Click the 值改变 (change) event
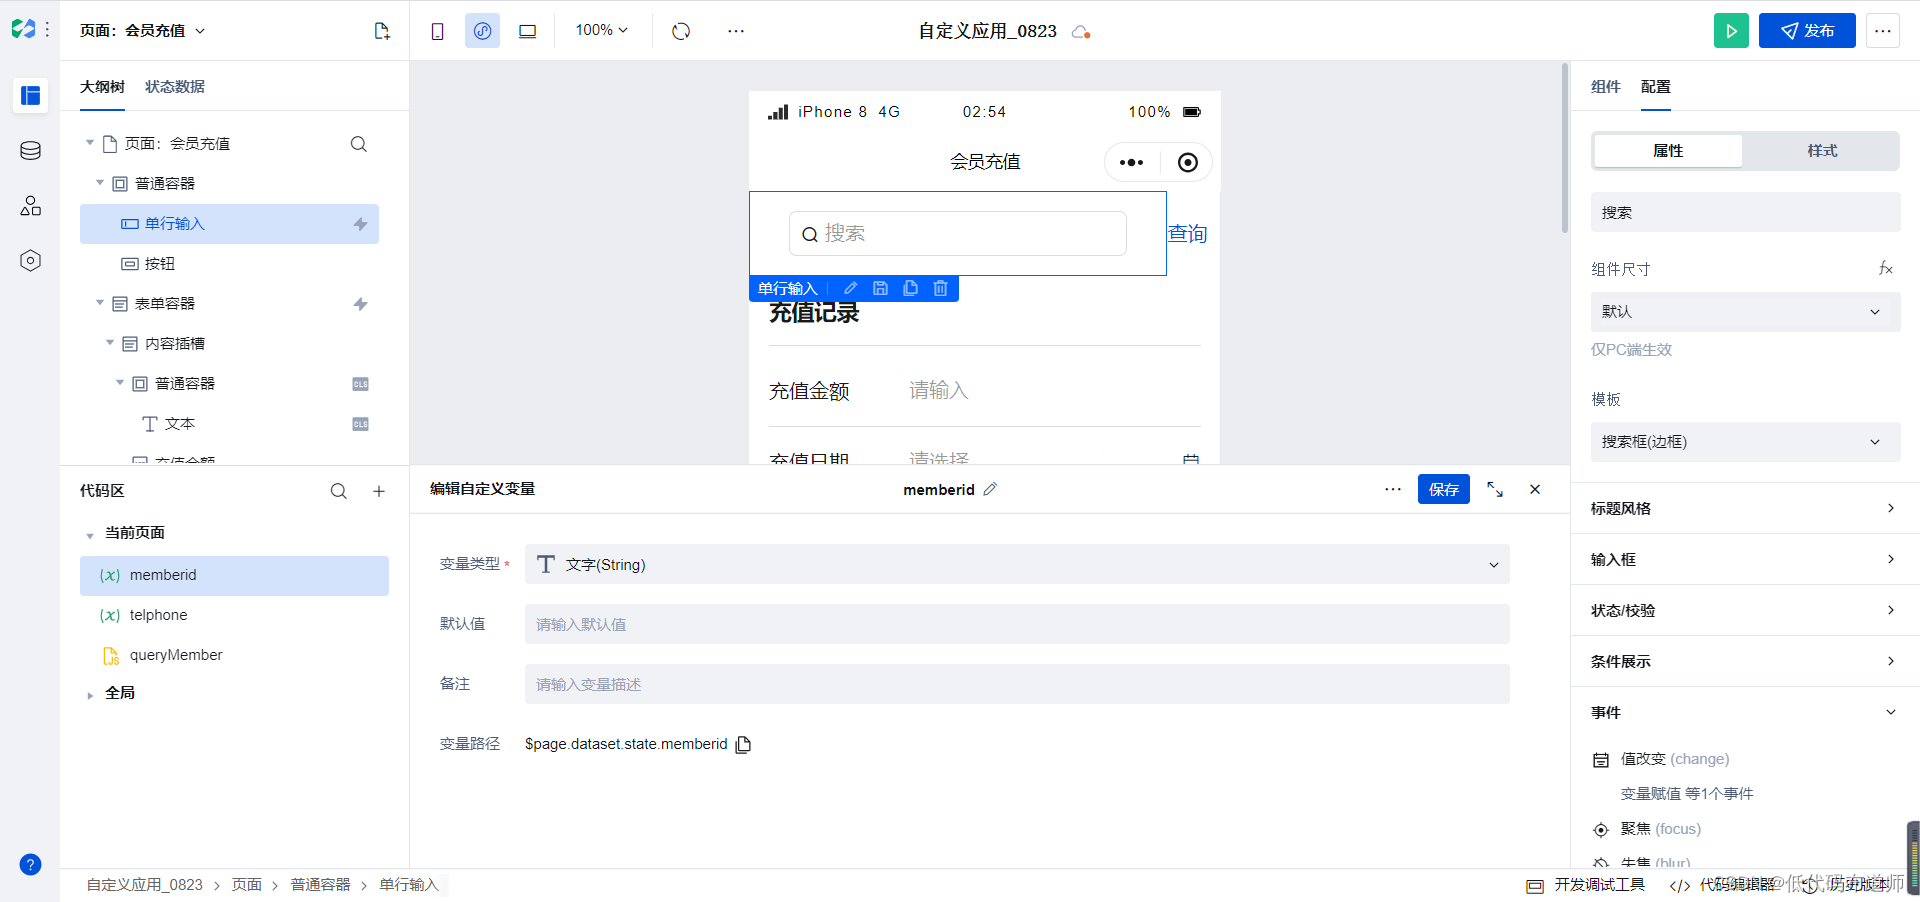 click(1674, 759)
